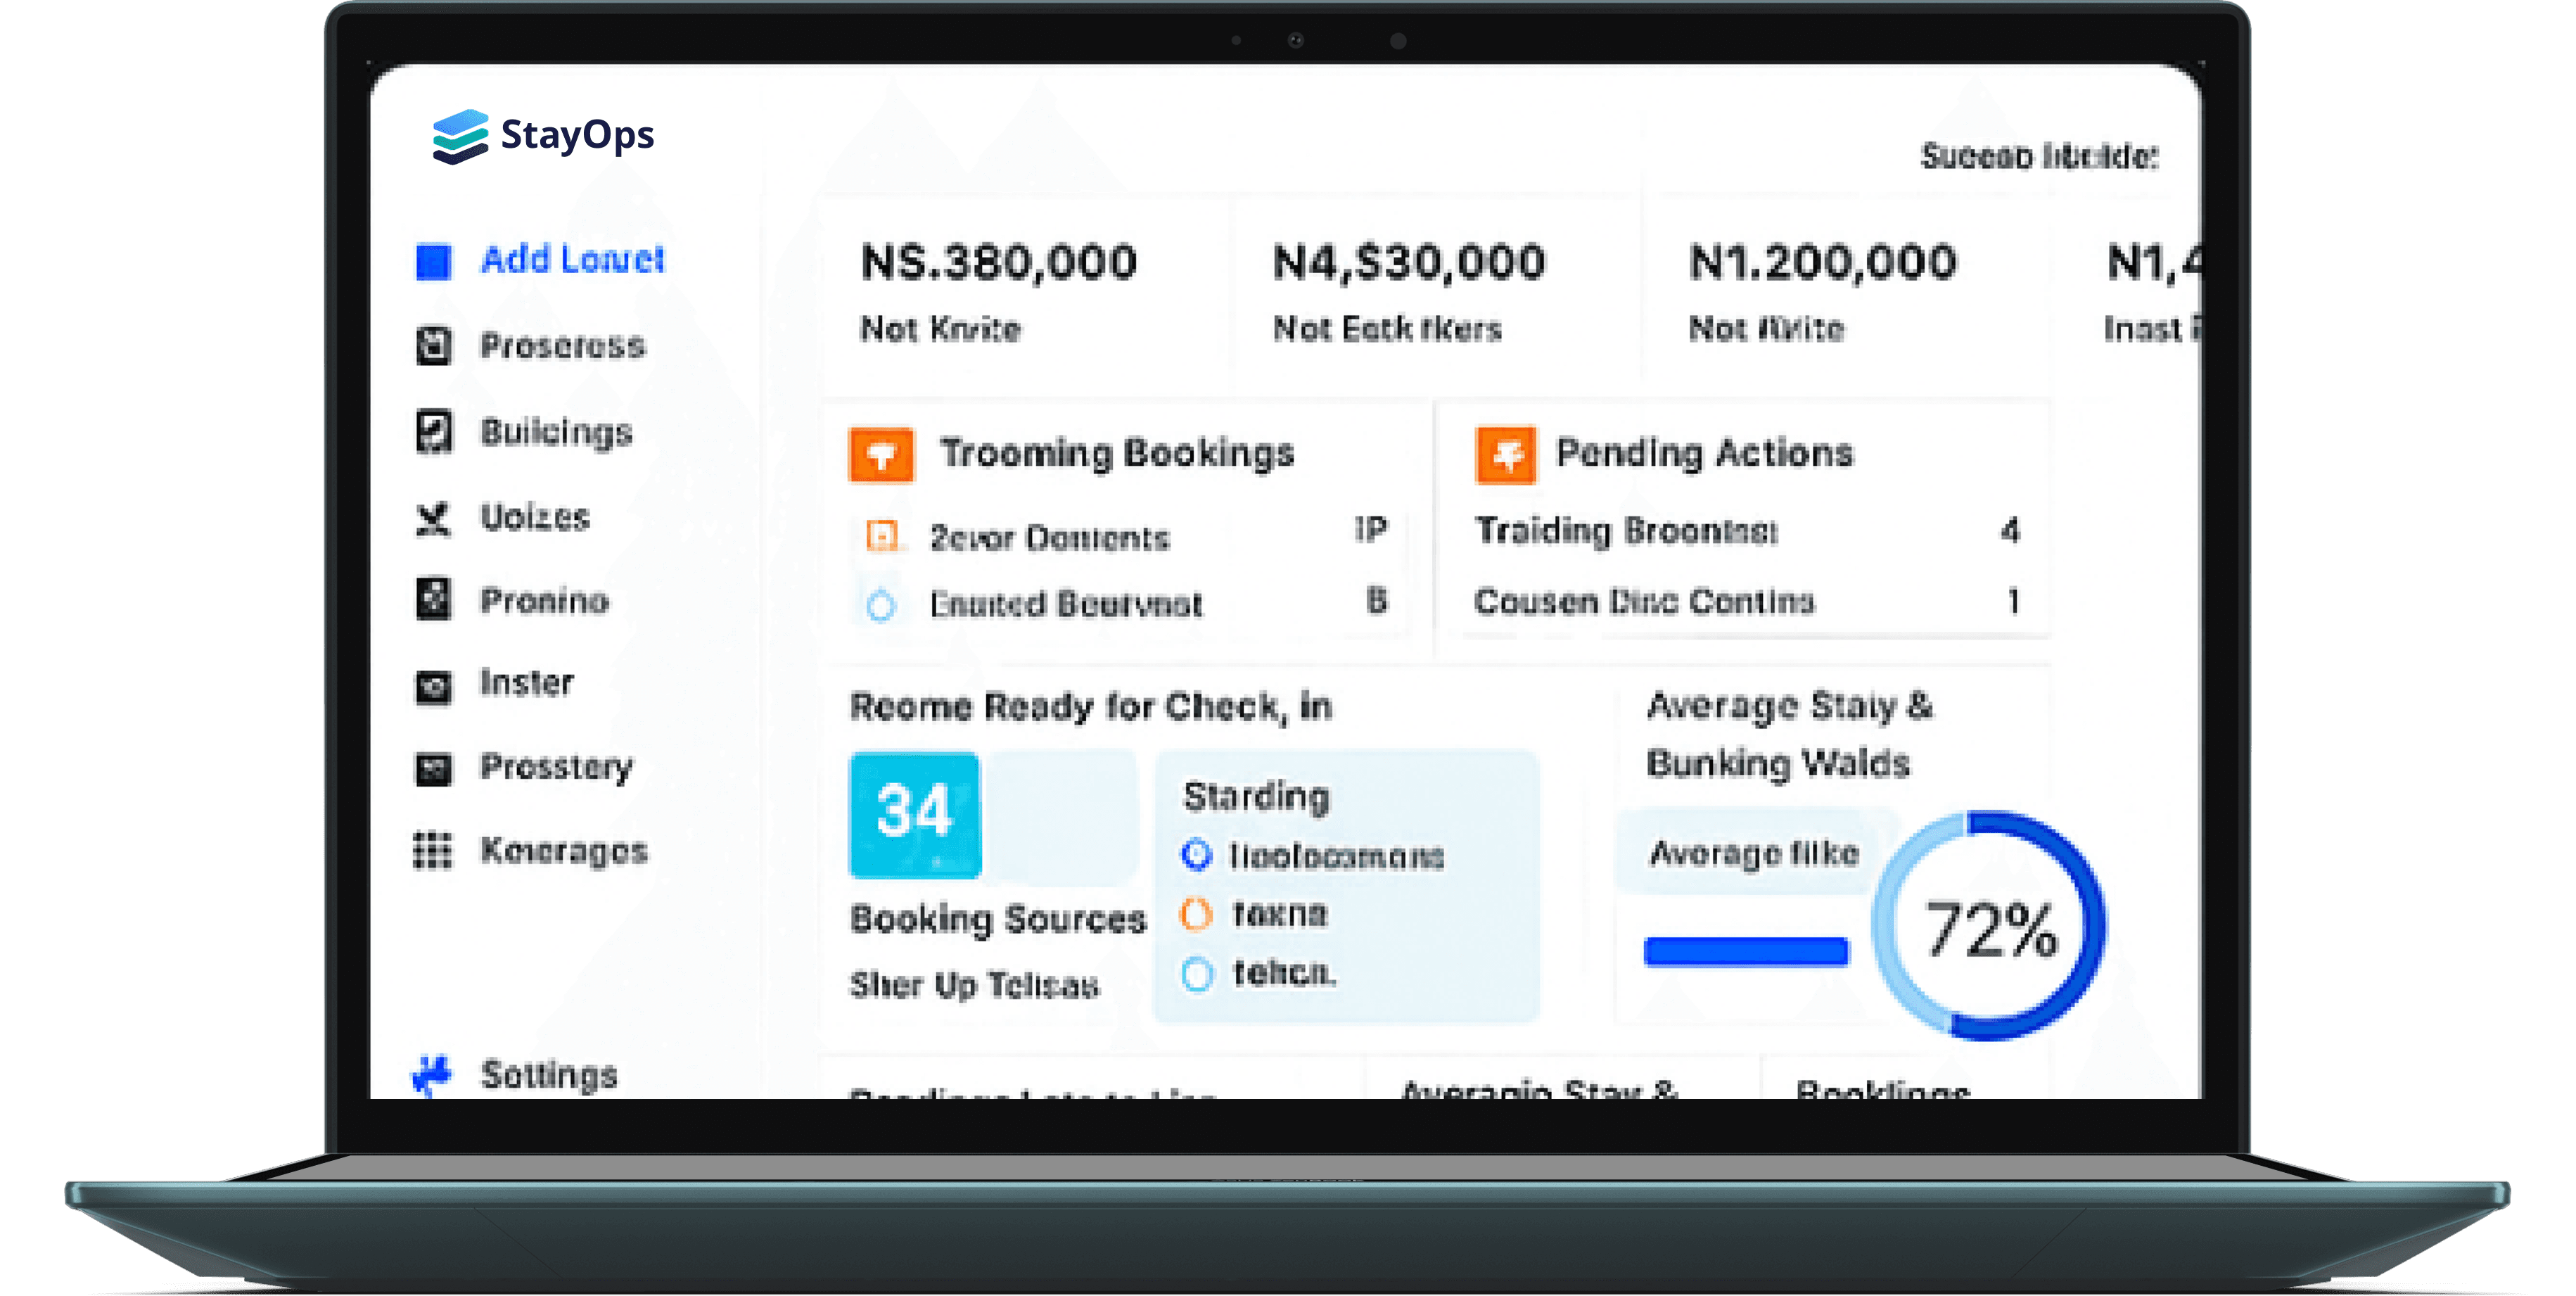
Task: Click the Pronino sidebar icon
Action: coord(434,600)
